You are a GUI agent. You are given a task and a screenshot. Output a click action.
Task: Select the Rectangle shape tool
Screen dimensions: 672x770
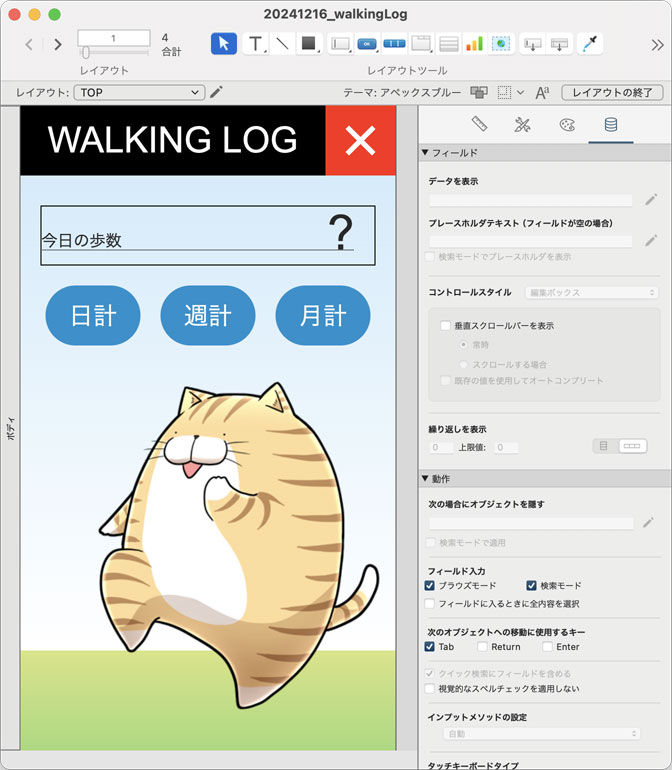tap(309, 44)
